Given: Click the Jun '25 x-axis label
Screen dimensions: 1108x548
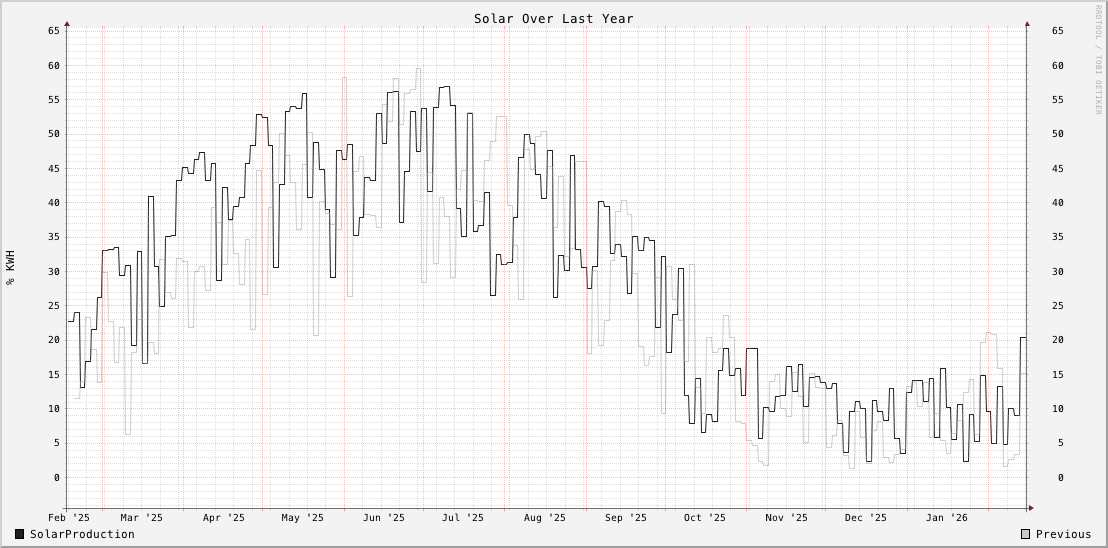Looking at the screenshot, I should (383, 518).
